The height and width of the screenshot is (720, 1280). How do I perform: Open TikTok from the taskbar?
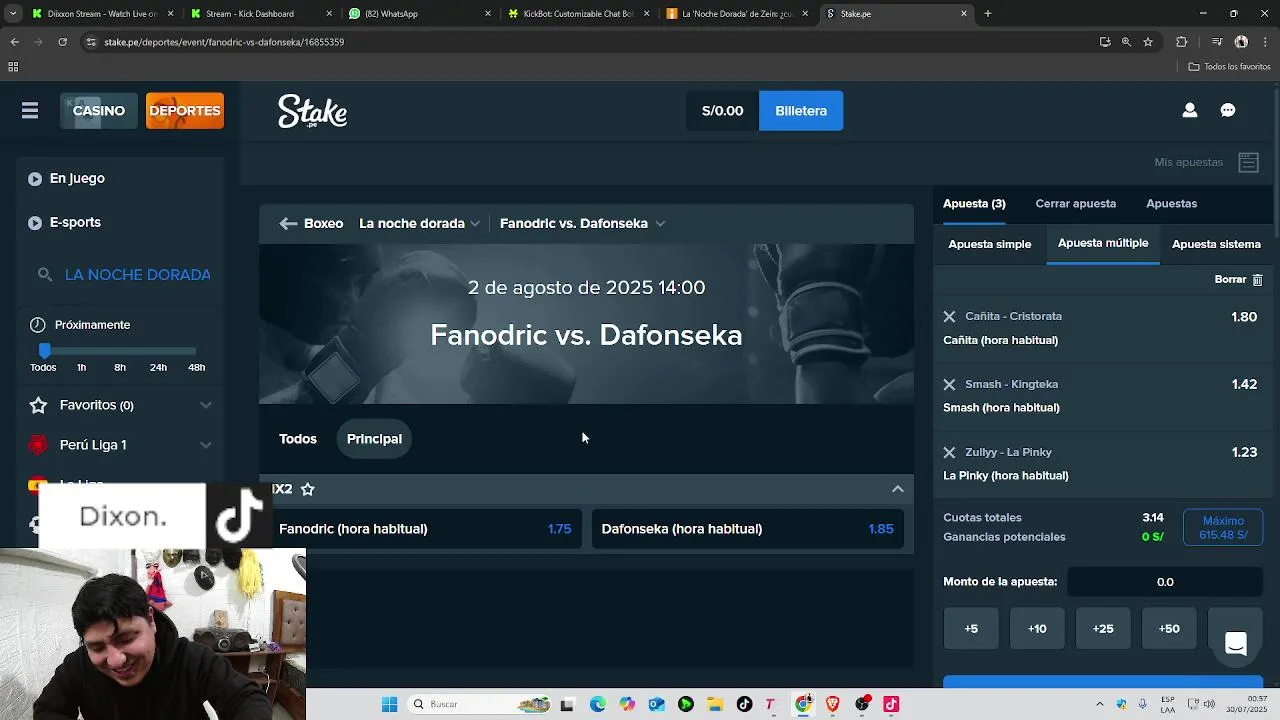click(x=744, y=704)
